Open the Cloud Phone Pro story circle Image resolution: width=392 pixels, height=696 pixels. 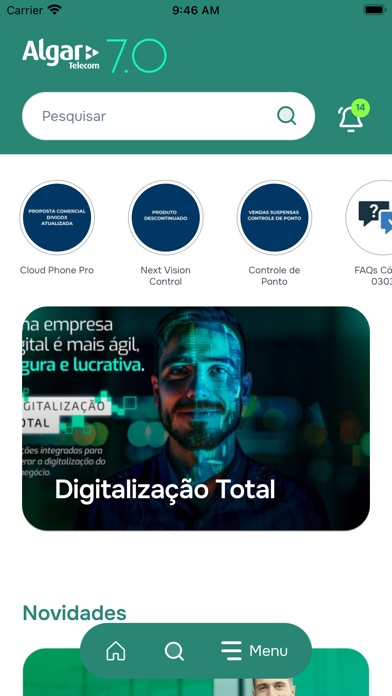tap(57, 218)
